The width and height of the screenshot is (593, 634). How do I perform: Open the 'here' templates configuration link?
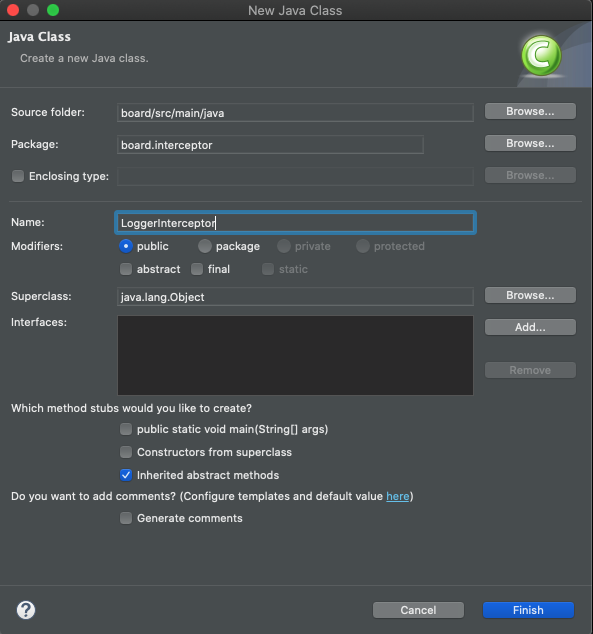click(x=398, y=496)
